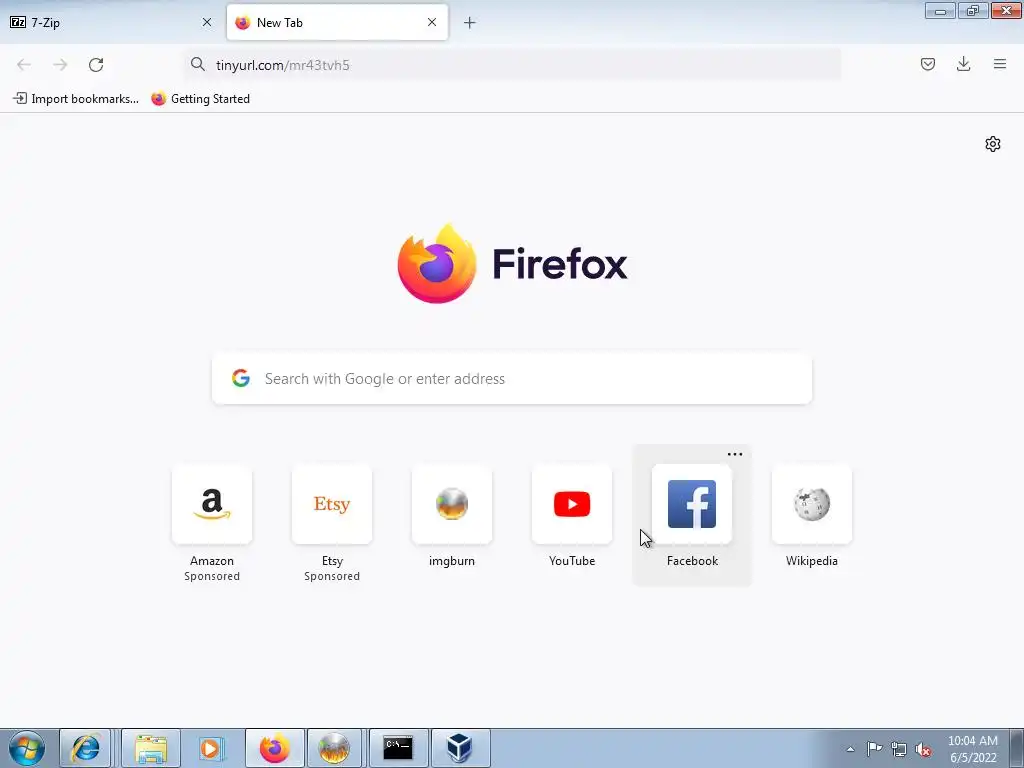Launch Internet Explorer from taskbar

86,748
